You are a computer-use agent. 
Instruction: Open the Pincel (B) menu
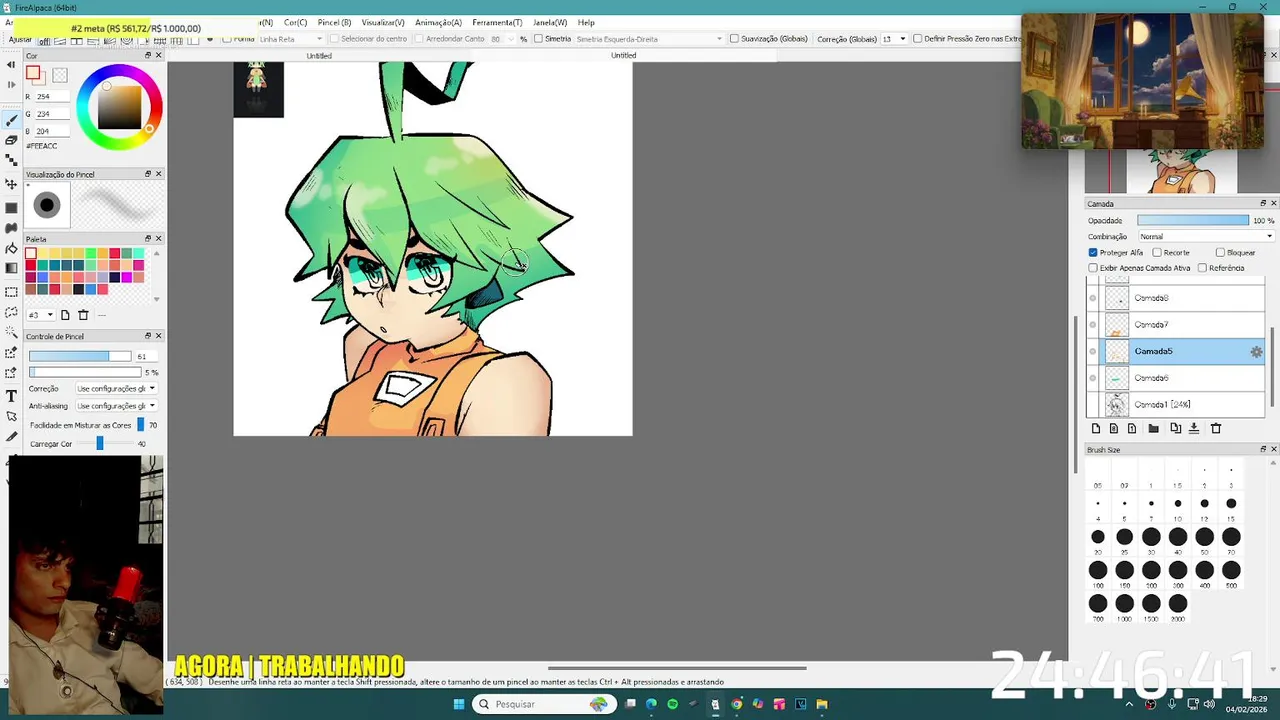point(334,22)
